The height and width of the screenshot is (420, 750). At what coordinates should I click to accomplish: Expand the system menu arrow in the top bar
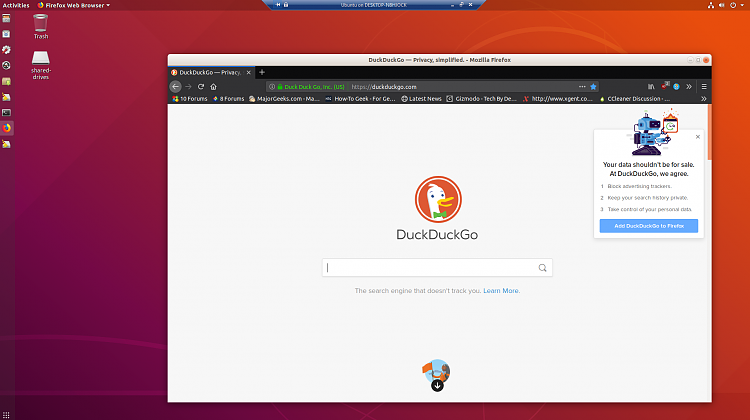click(x=742, y=5)
